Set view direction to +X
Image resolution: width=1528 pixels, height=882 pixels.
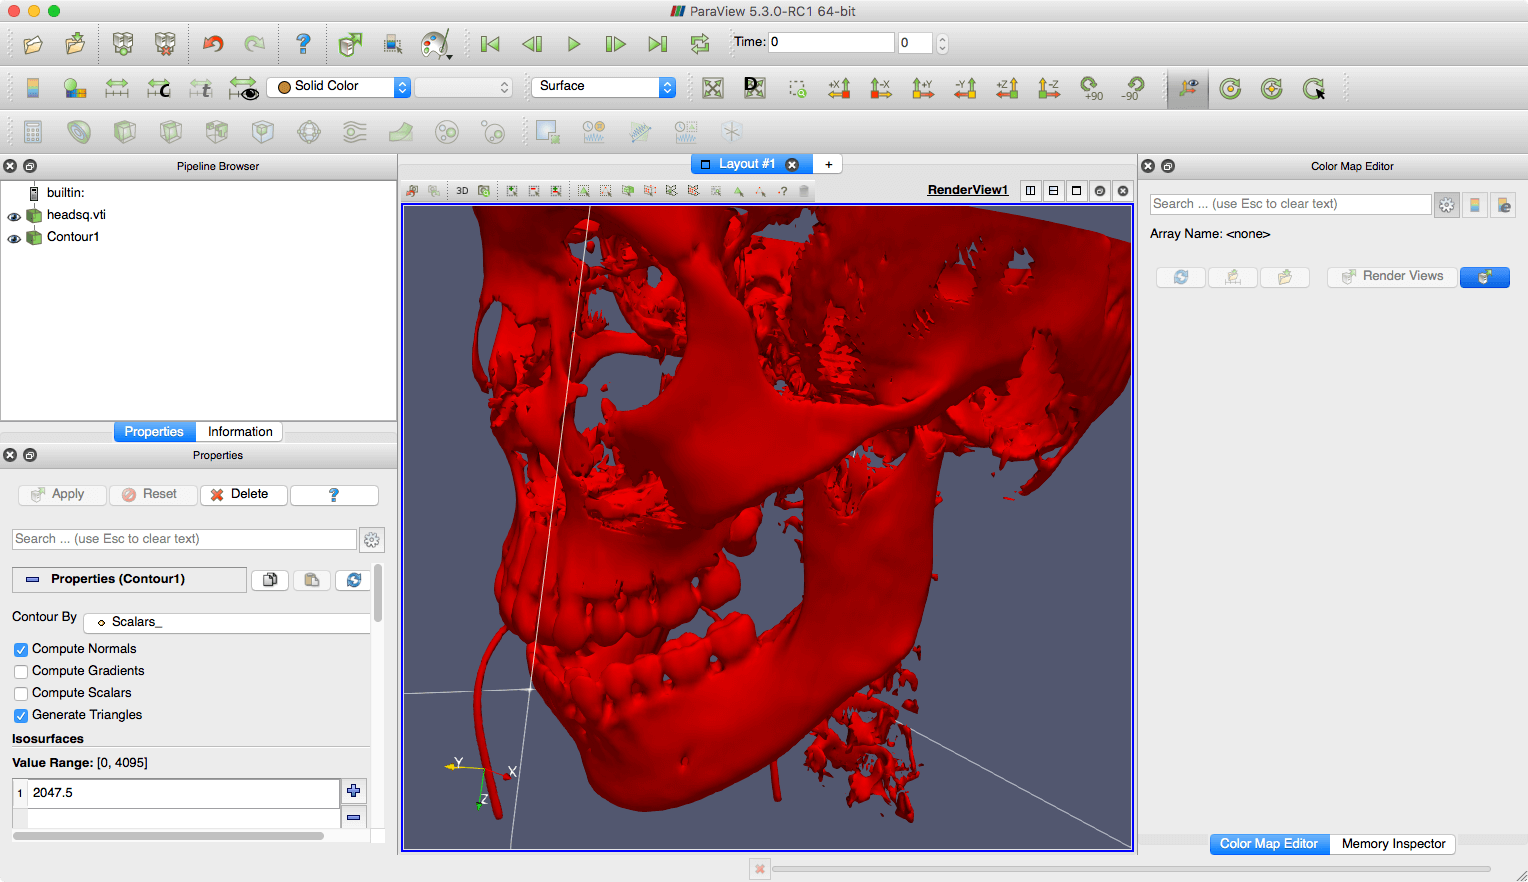(x=839, y=88)
